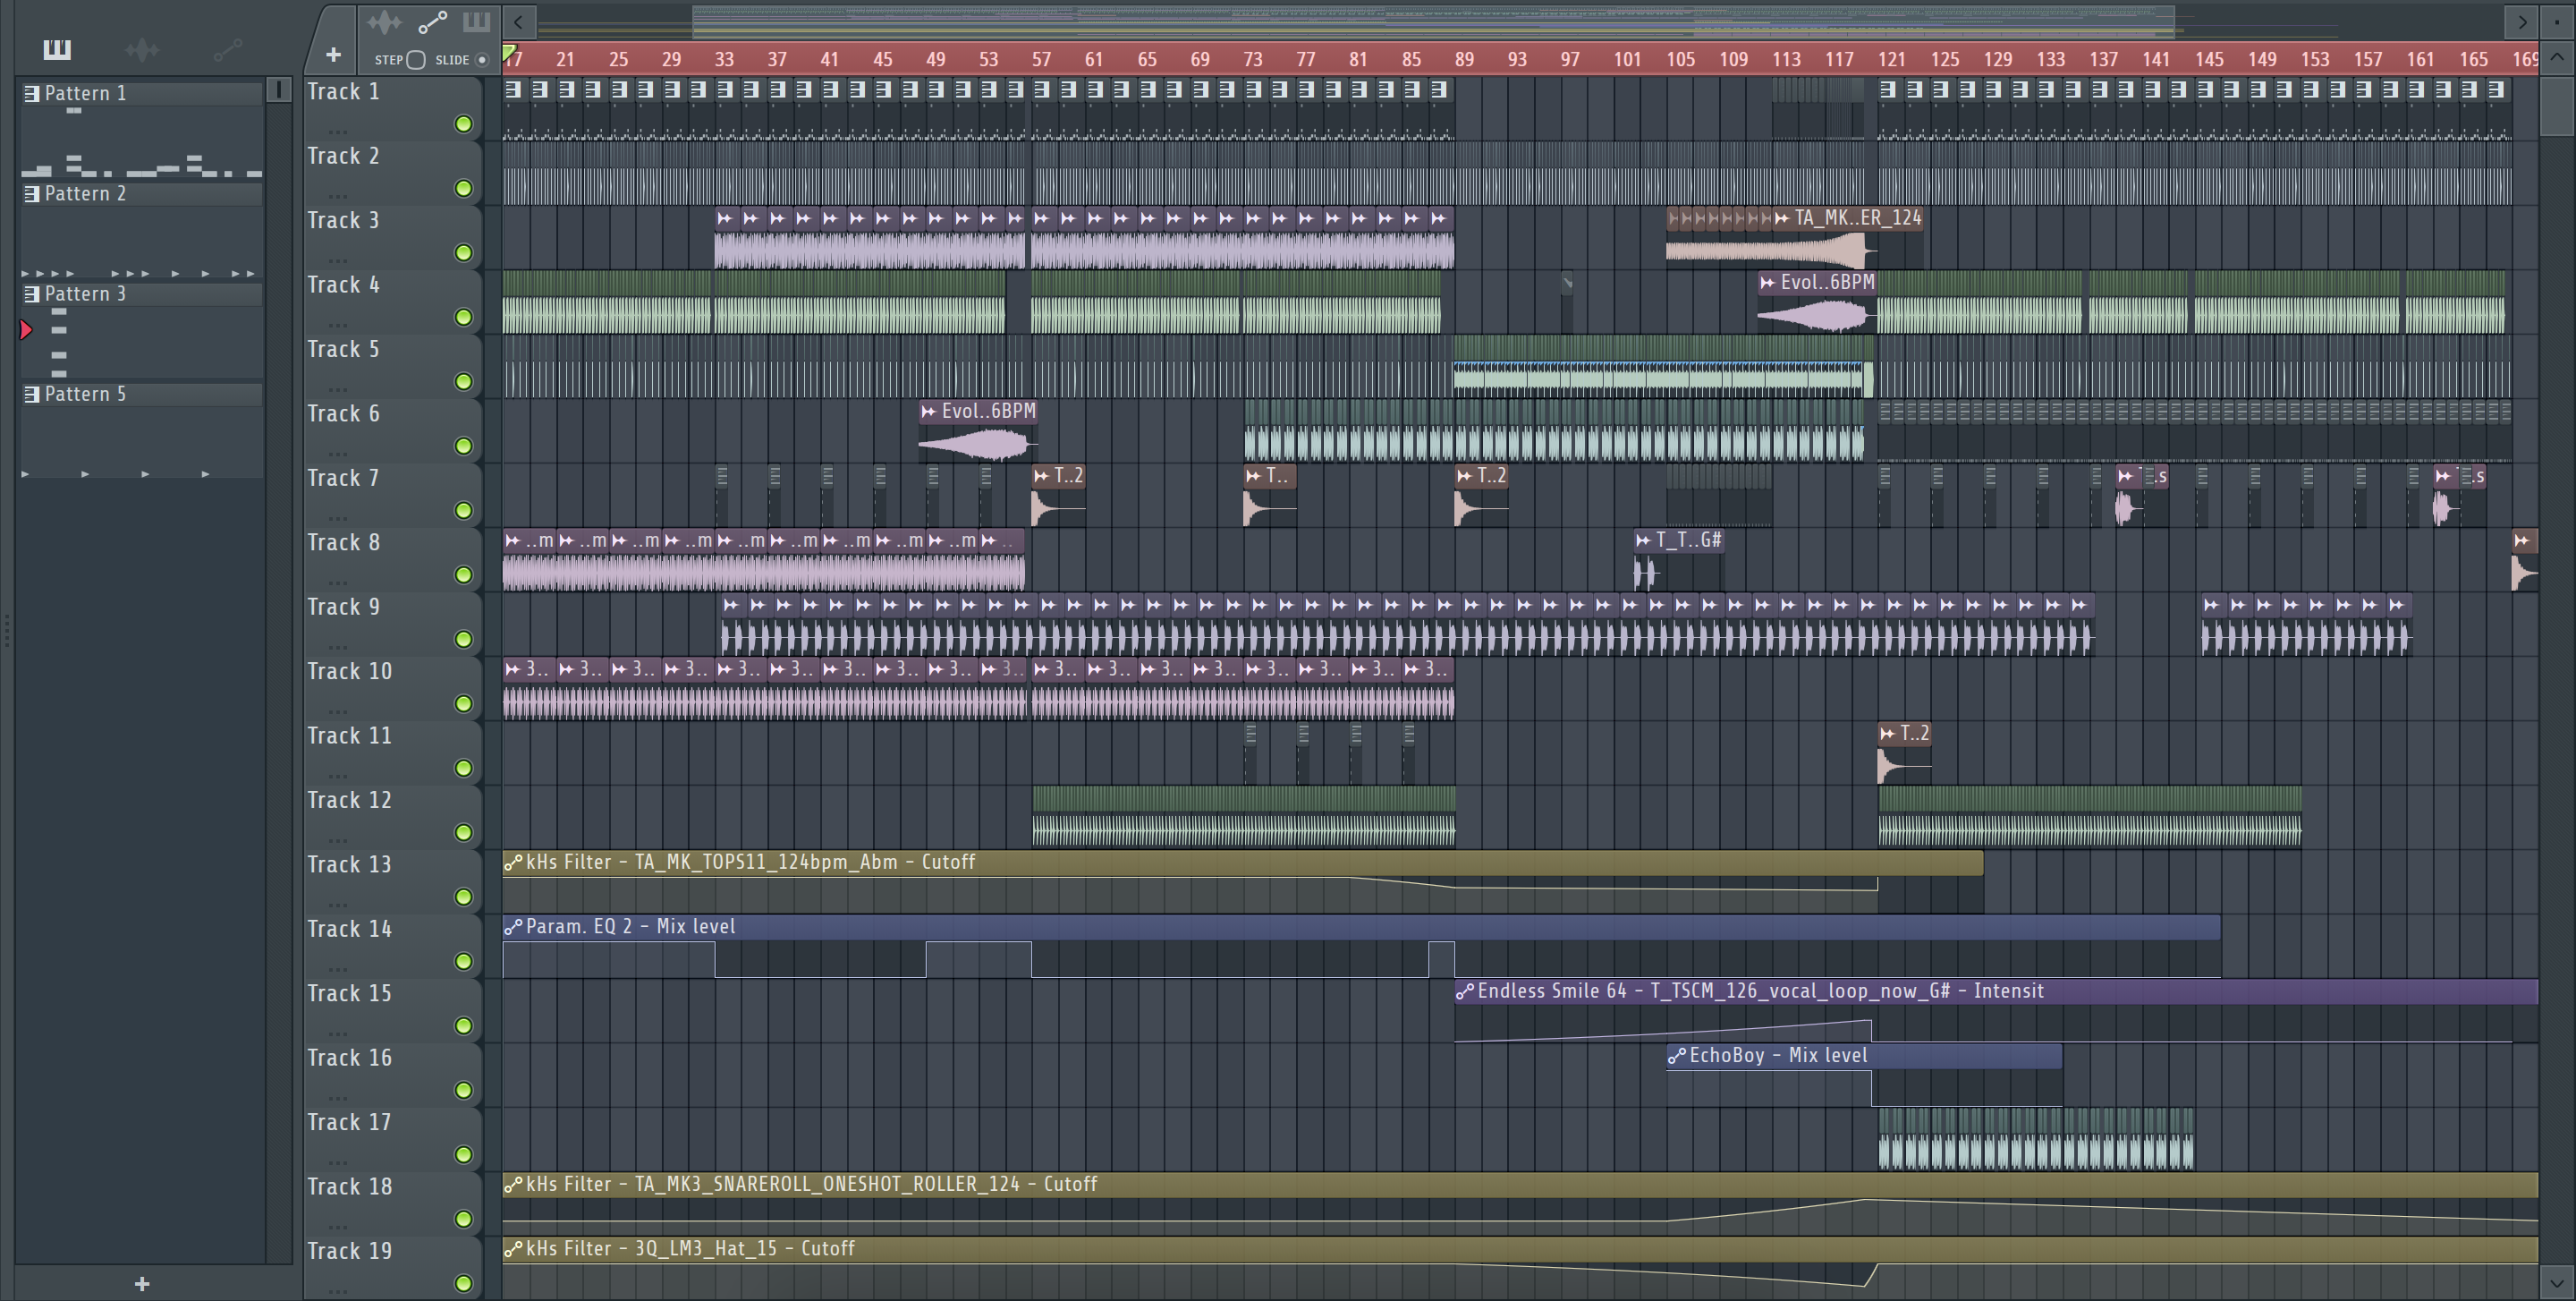Select pattern clip focus piano icon
Viewport: 2576px width, 1301px height.
(476, 22)
